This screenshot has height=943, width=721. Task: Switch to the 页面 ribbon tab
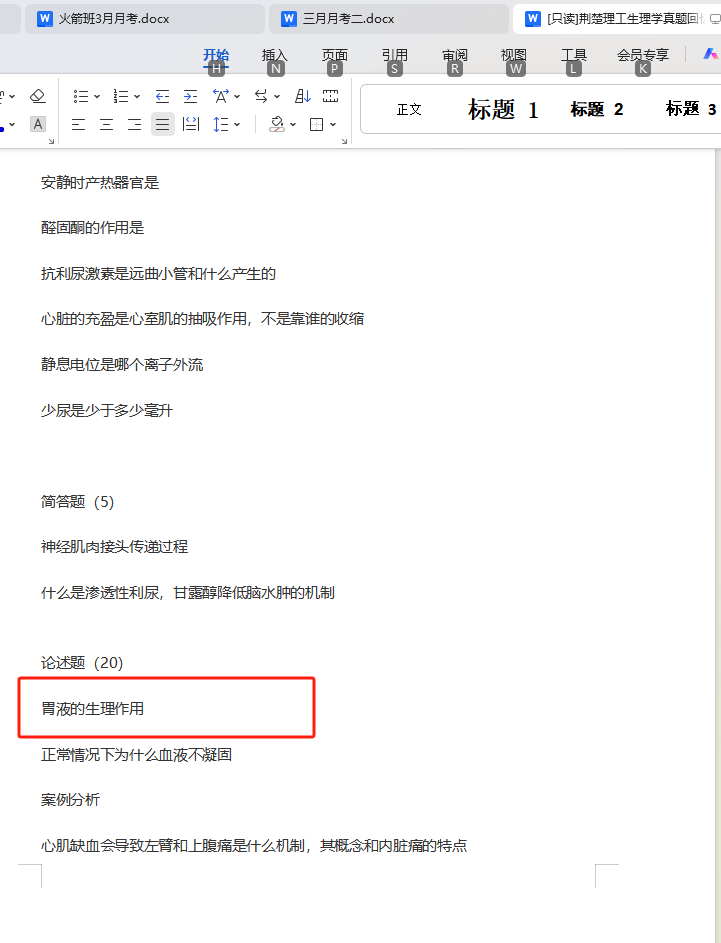tap(334, 55)
